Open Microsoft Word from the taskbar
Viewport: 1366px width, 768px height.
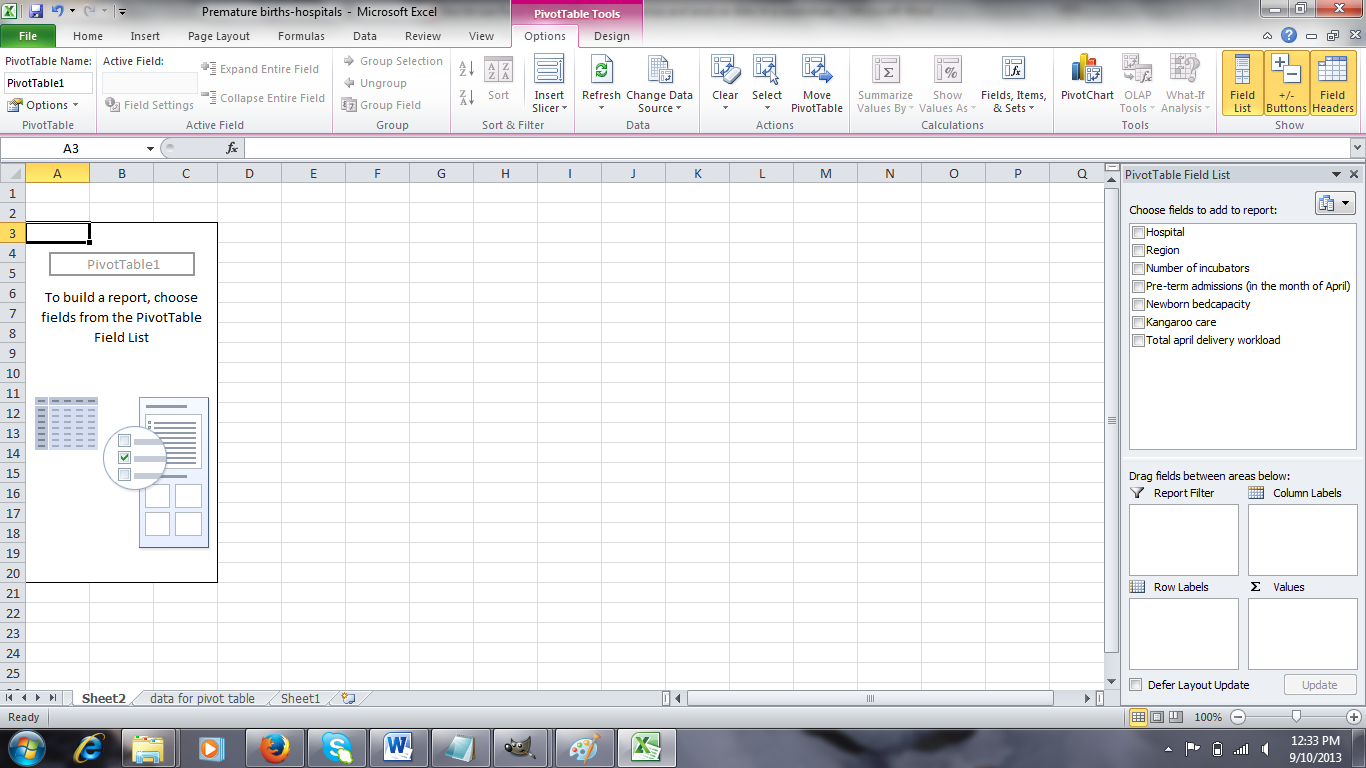pos(398,747)
